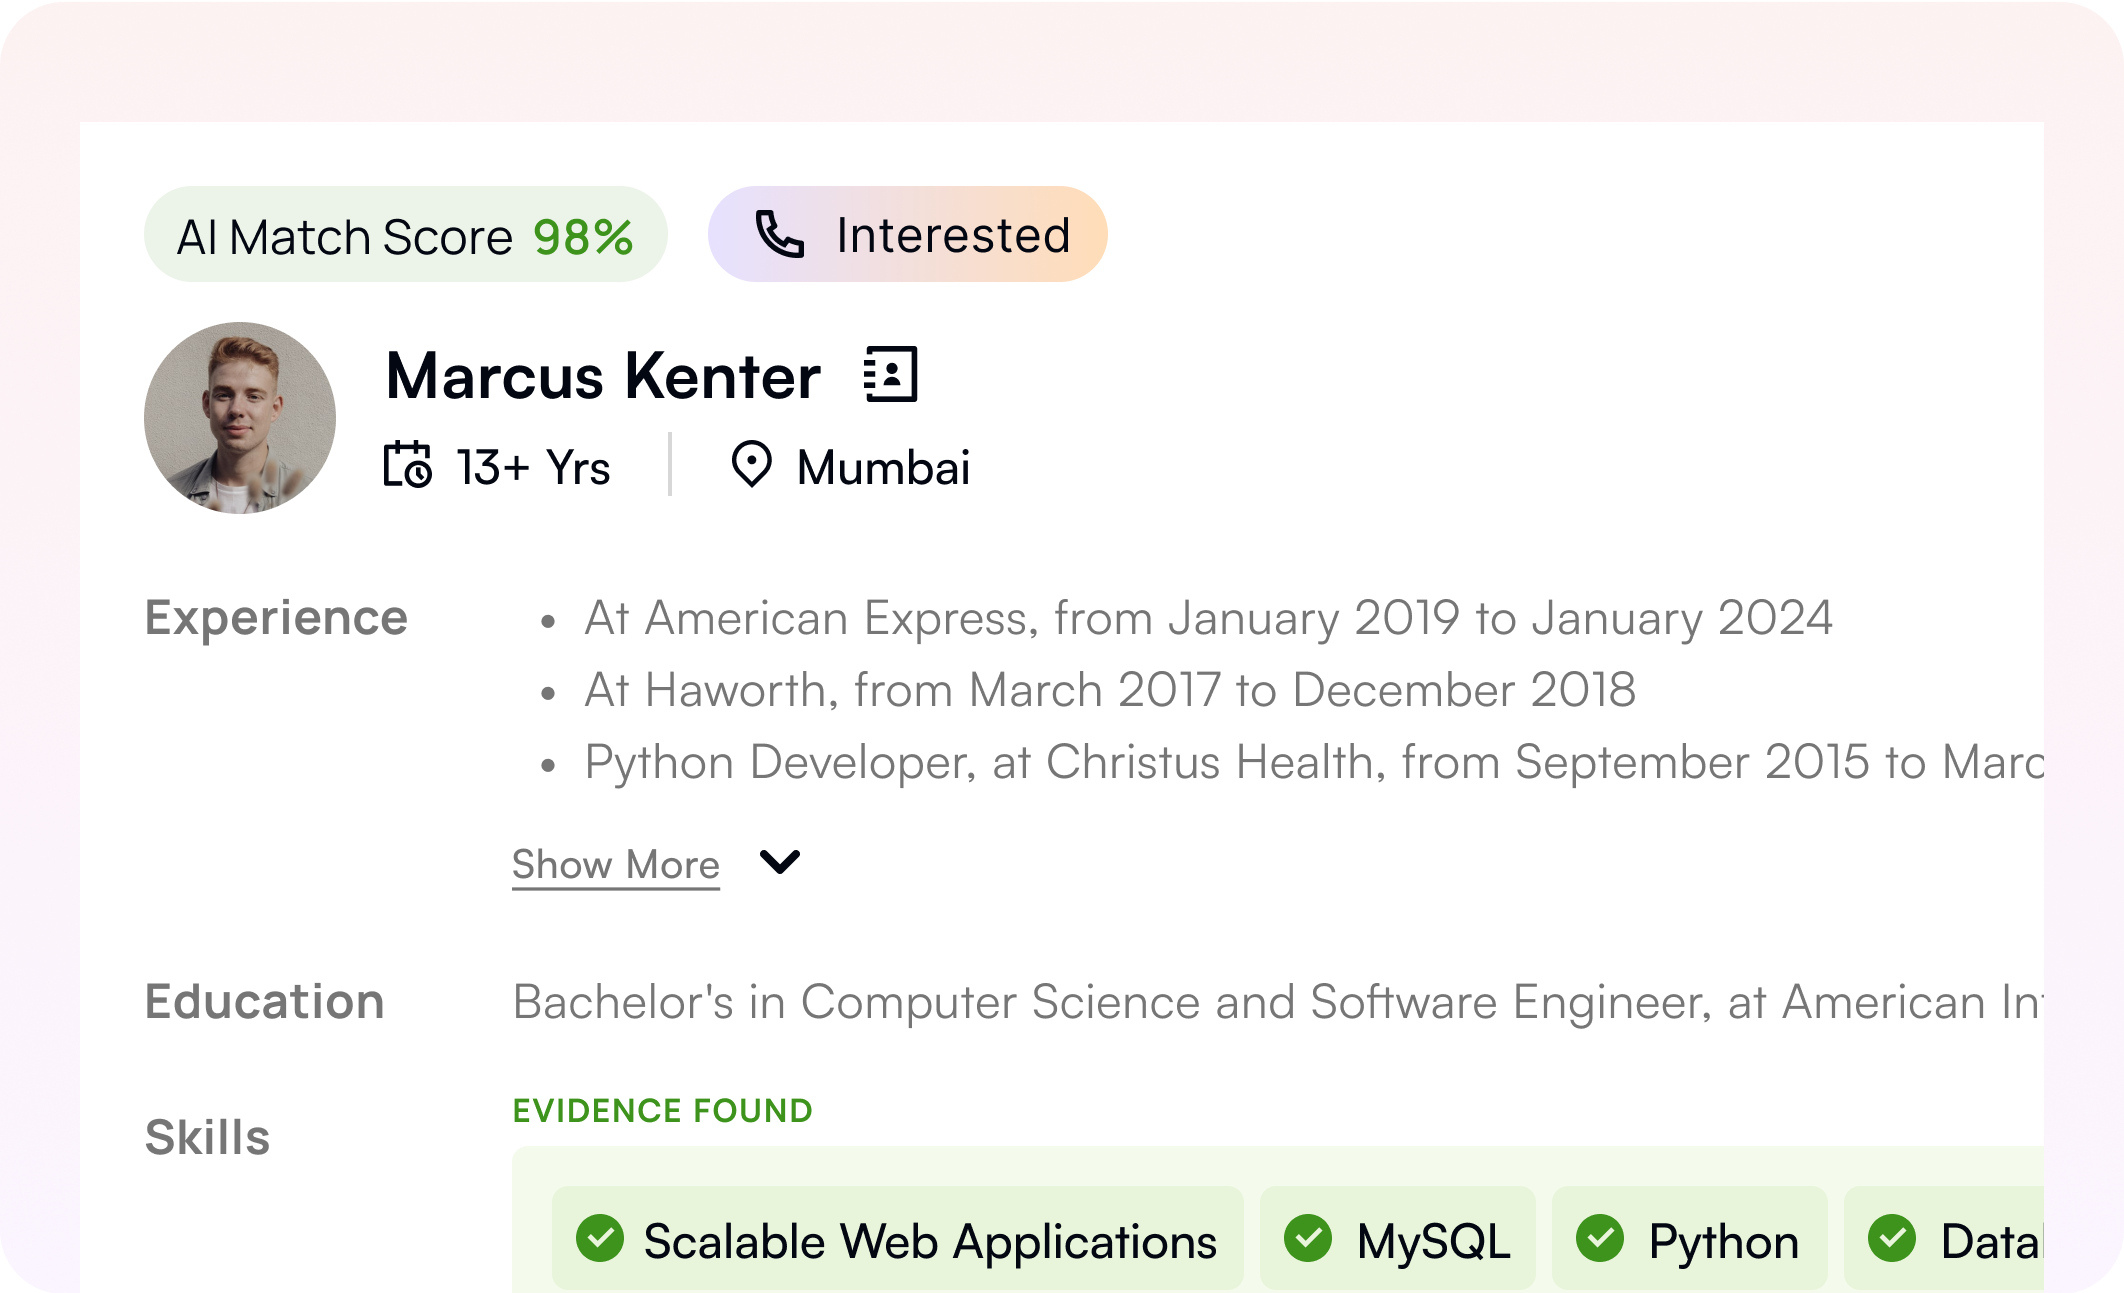Click the Show More link
This screenshot has width=2124, height=1293.
616,865
